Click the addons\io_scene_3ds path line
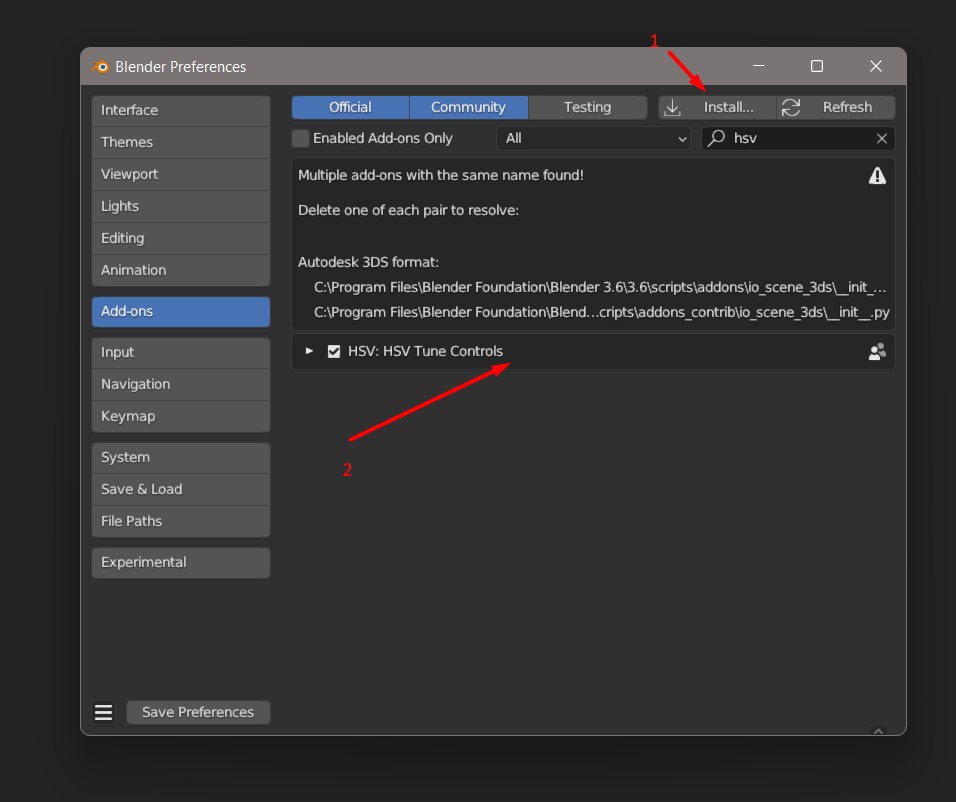The height and width of the screenshot is (802, 956). click(600, 287)
